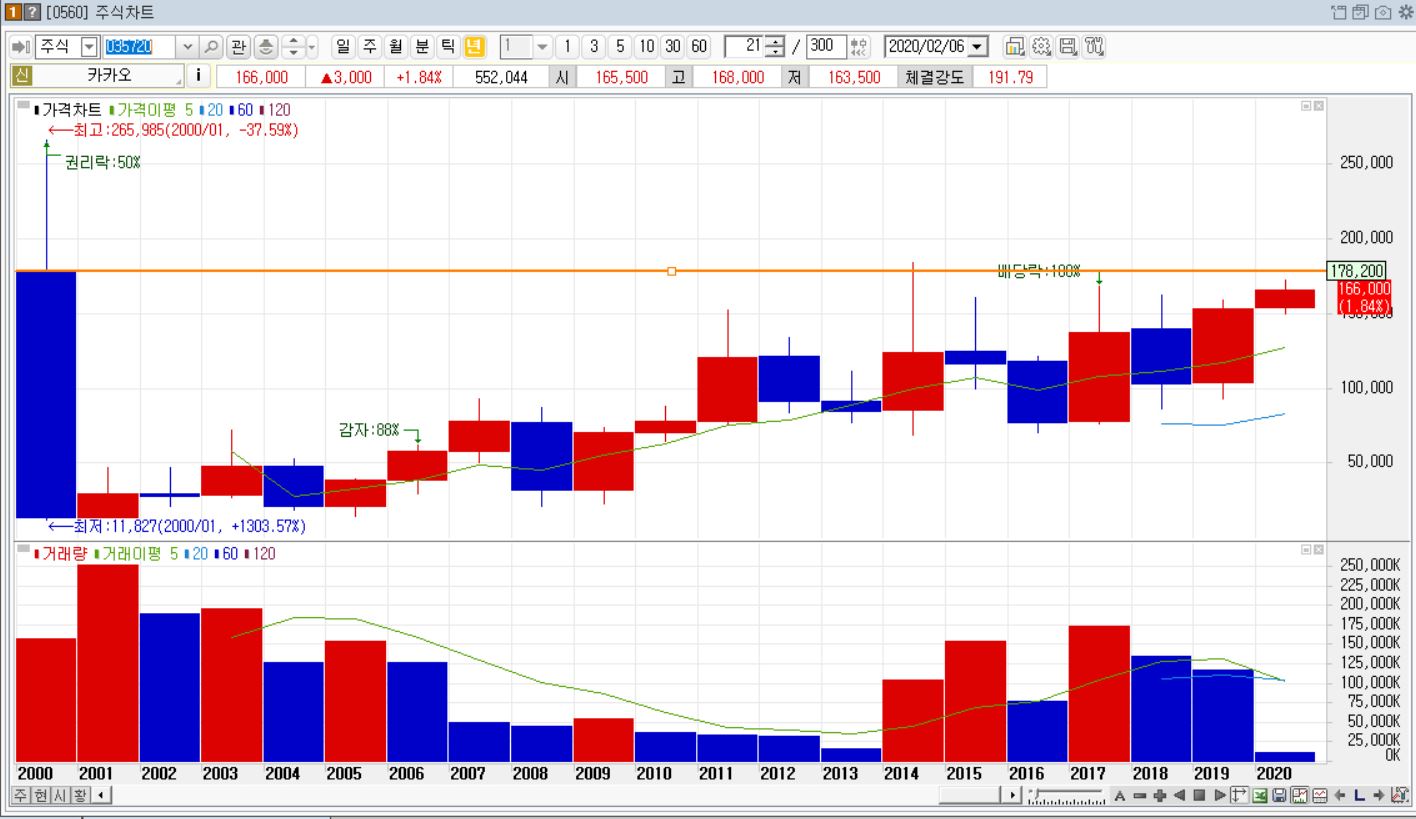This screenshot has height=819, width=1416.
Task: Choose interval button 5
Action: (x=621, y=47)
